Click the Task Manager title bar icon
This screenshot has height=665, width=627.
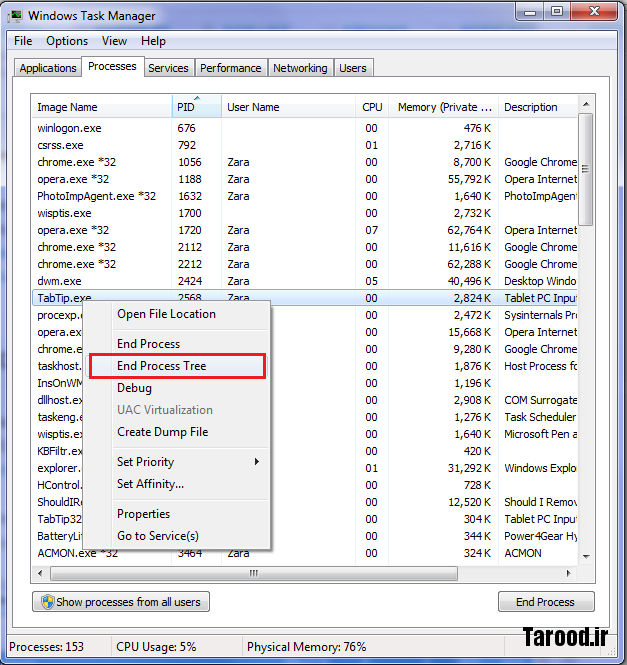pos(15,16)
